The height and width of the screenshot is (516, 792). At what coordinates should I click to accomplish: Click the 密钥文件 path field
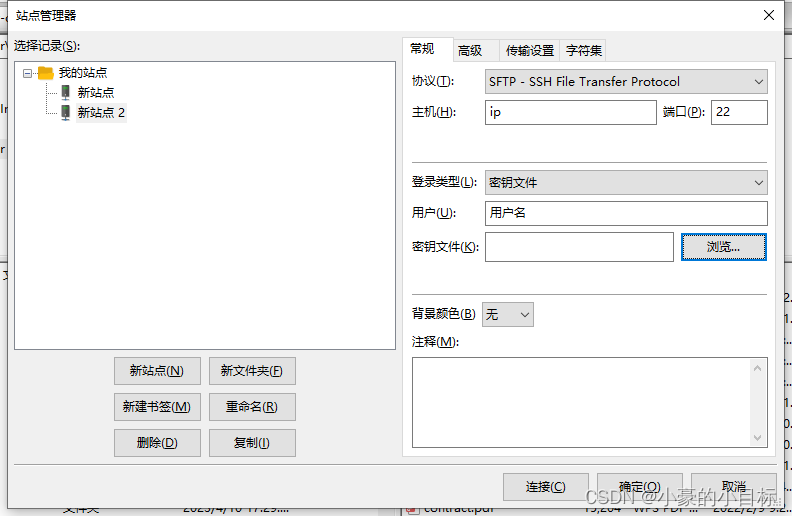coord(579,247)
